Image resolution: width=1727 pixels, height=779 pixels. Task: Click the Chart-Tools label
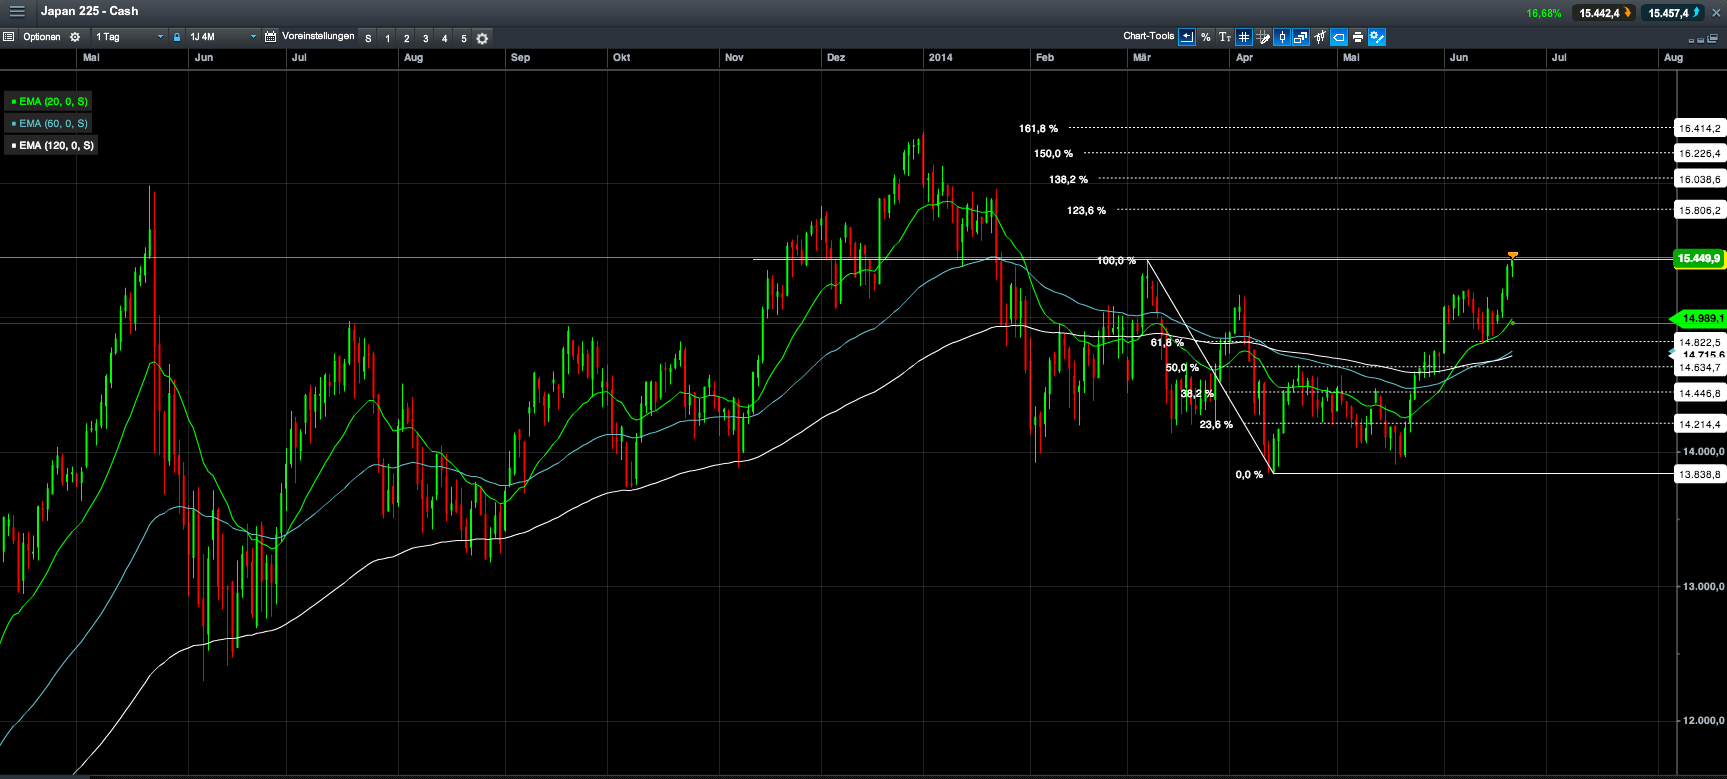coord(1148,36)
